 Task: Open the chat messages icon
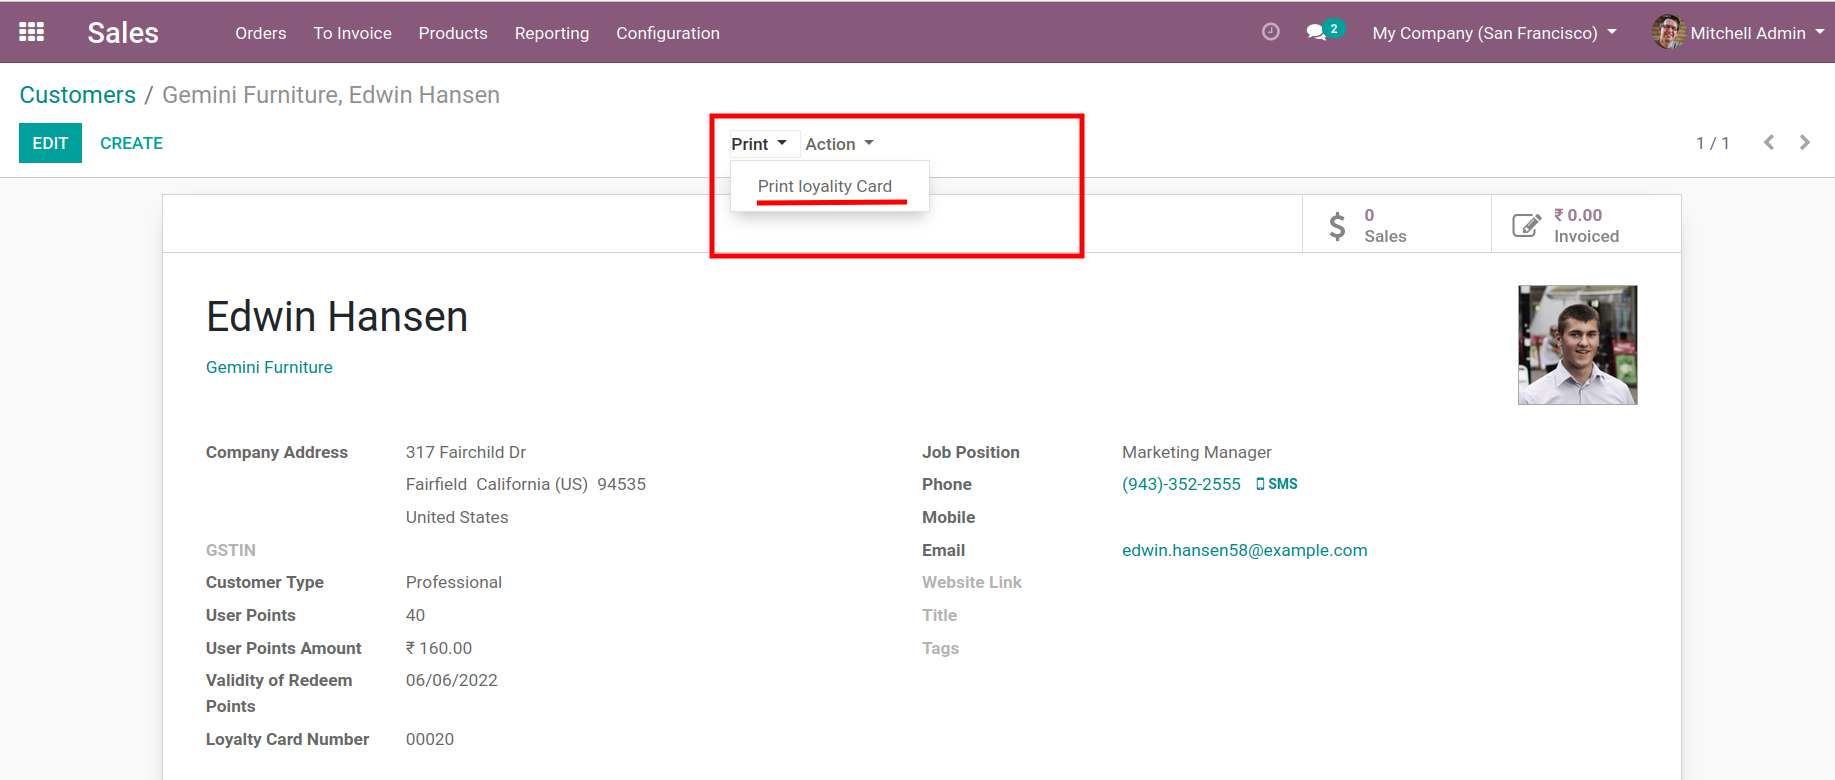tap(1316, 32)
